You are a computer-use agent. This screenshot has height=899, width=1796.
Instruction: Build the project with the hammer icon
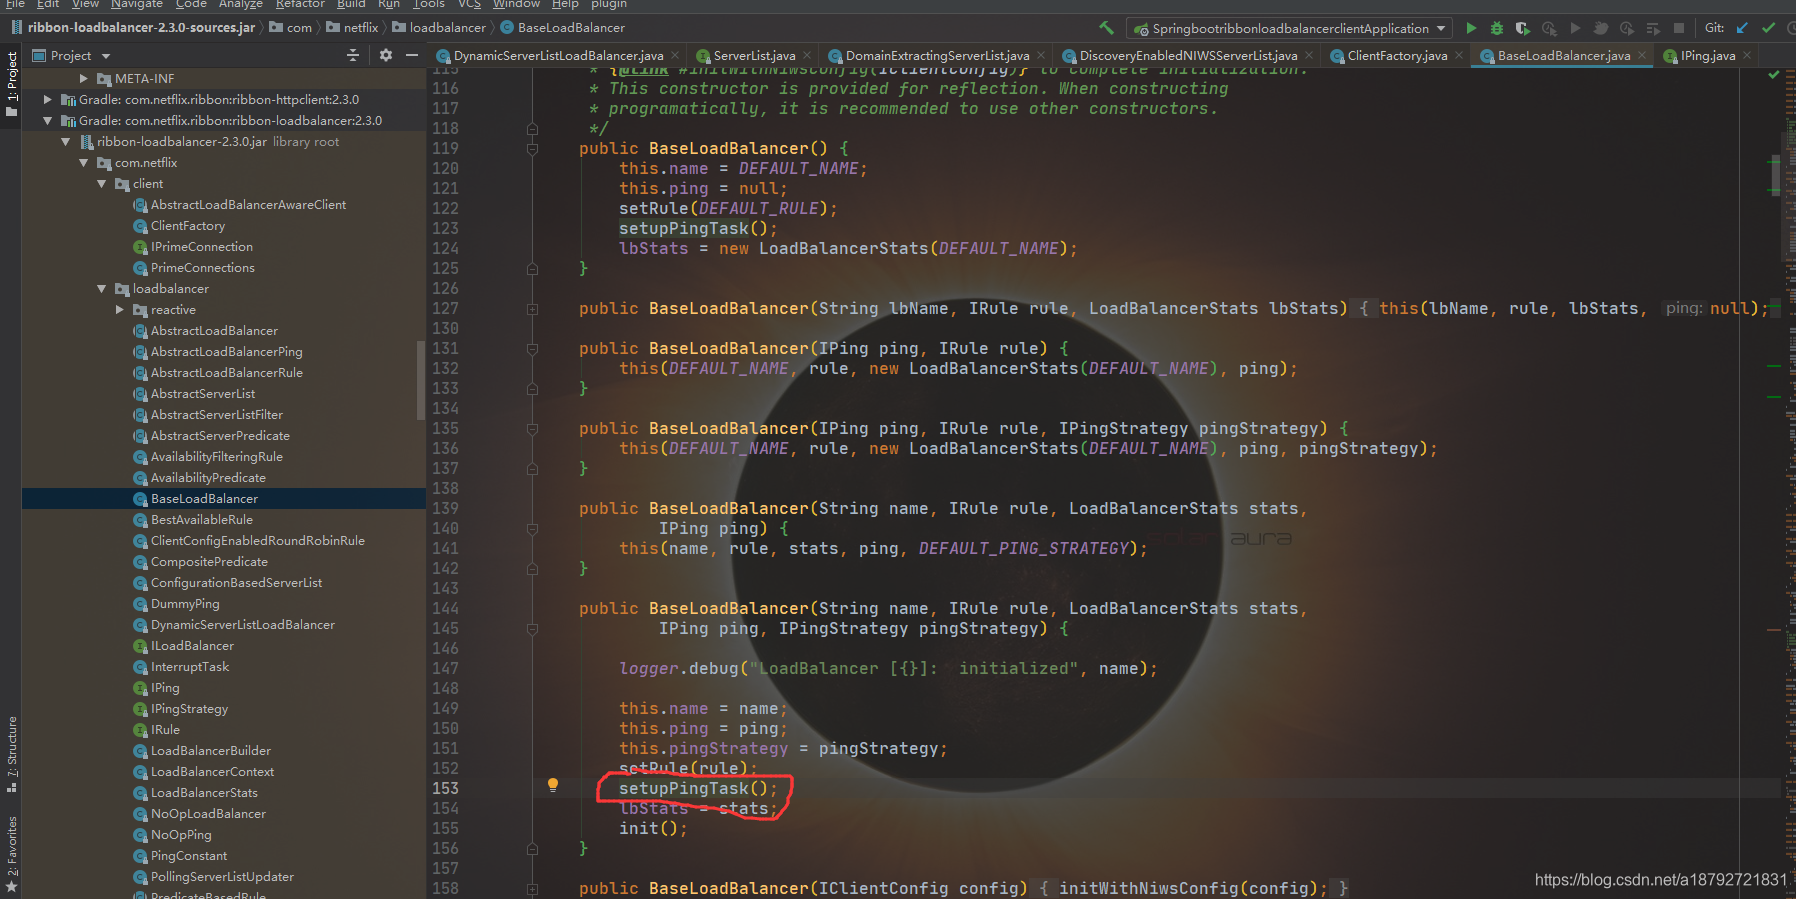(1106, 28)
